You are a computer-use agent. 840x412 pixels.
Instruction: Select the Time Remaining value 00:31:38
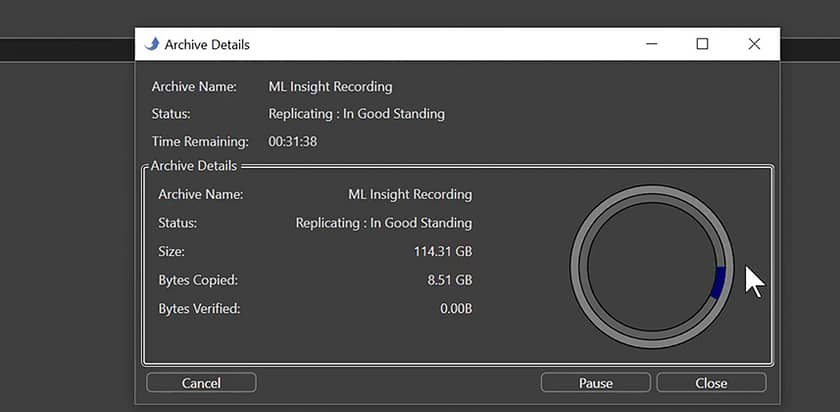[292, 142]
